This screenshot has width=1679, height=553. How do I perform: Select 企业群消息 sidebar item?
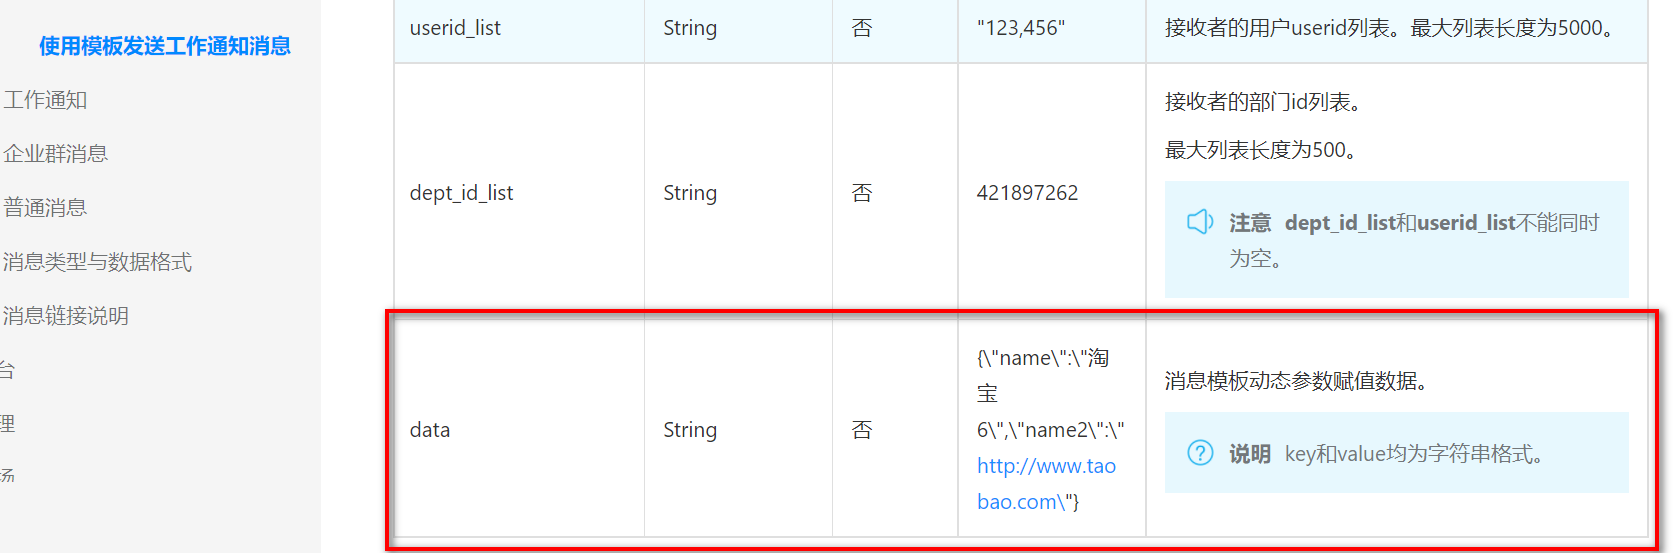(55, 154)
